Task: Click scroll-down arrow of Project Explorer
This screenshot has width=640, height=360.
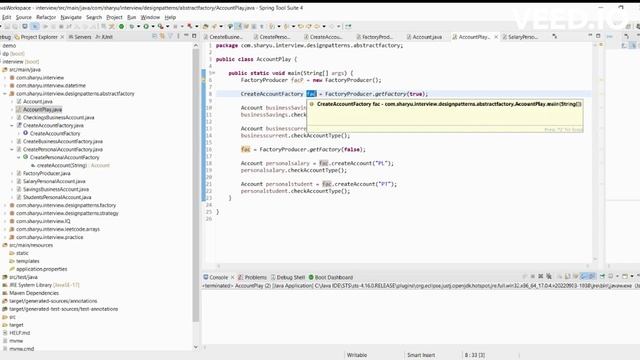Action: (196, 347)
